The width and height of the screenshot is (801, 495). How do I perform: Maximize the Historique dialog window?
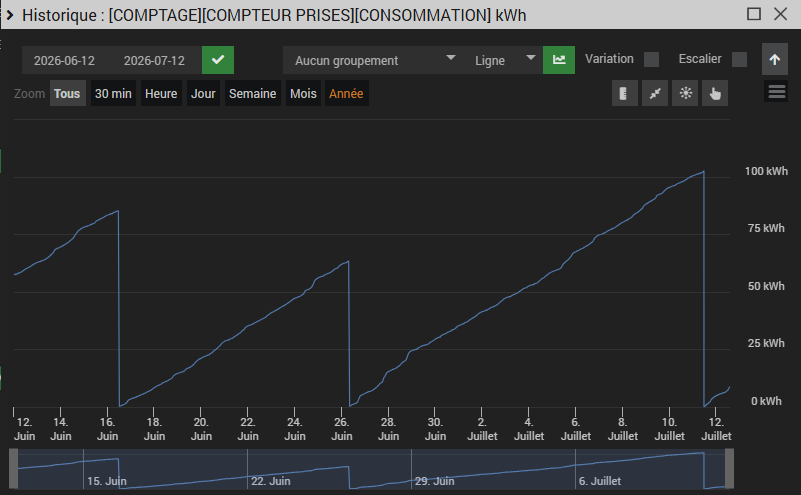[x=753, y=14]
